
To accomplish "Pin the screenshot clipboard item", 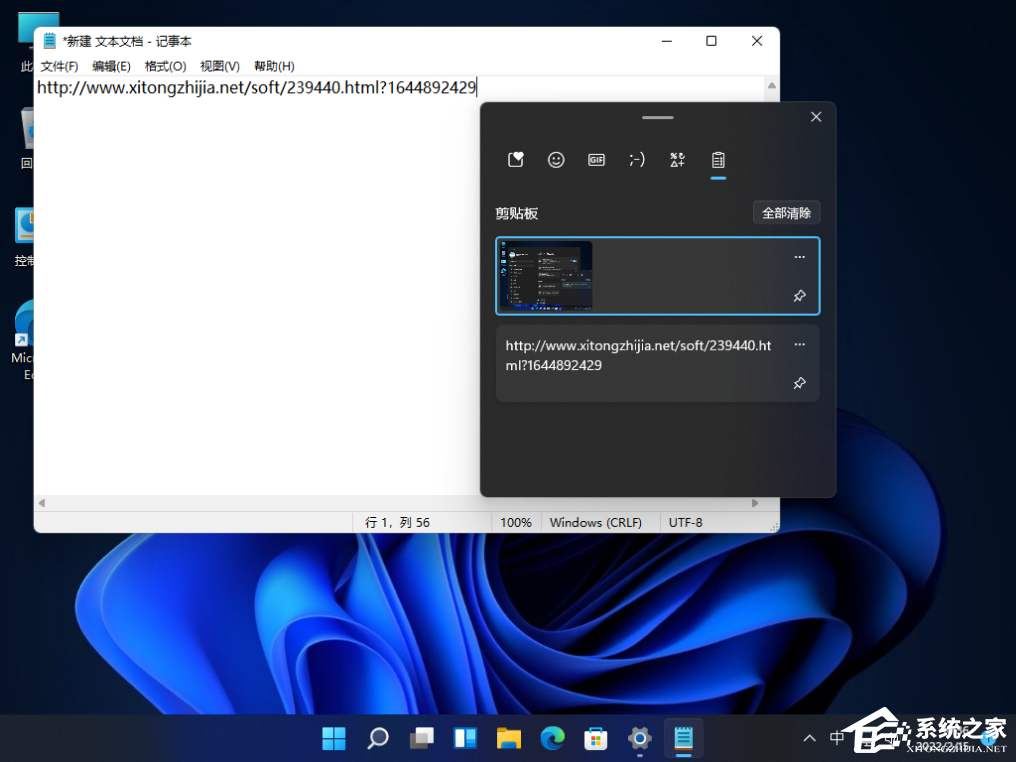I will (x=800, y=296).
